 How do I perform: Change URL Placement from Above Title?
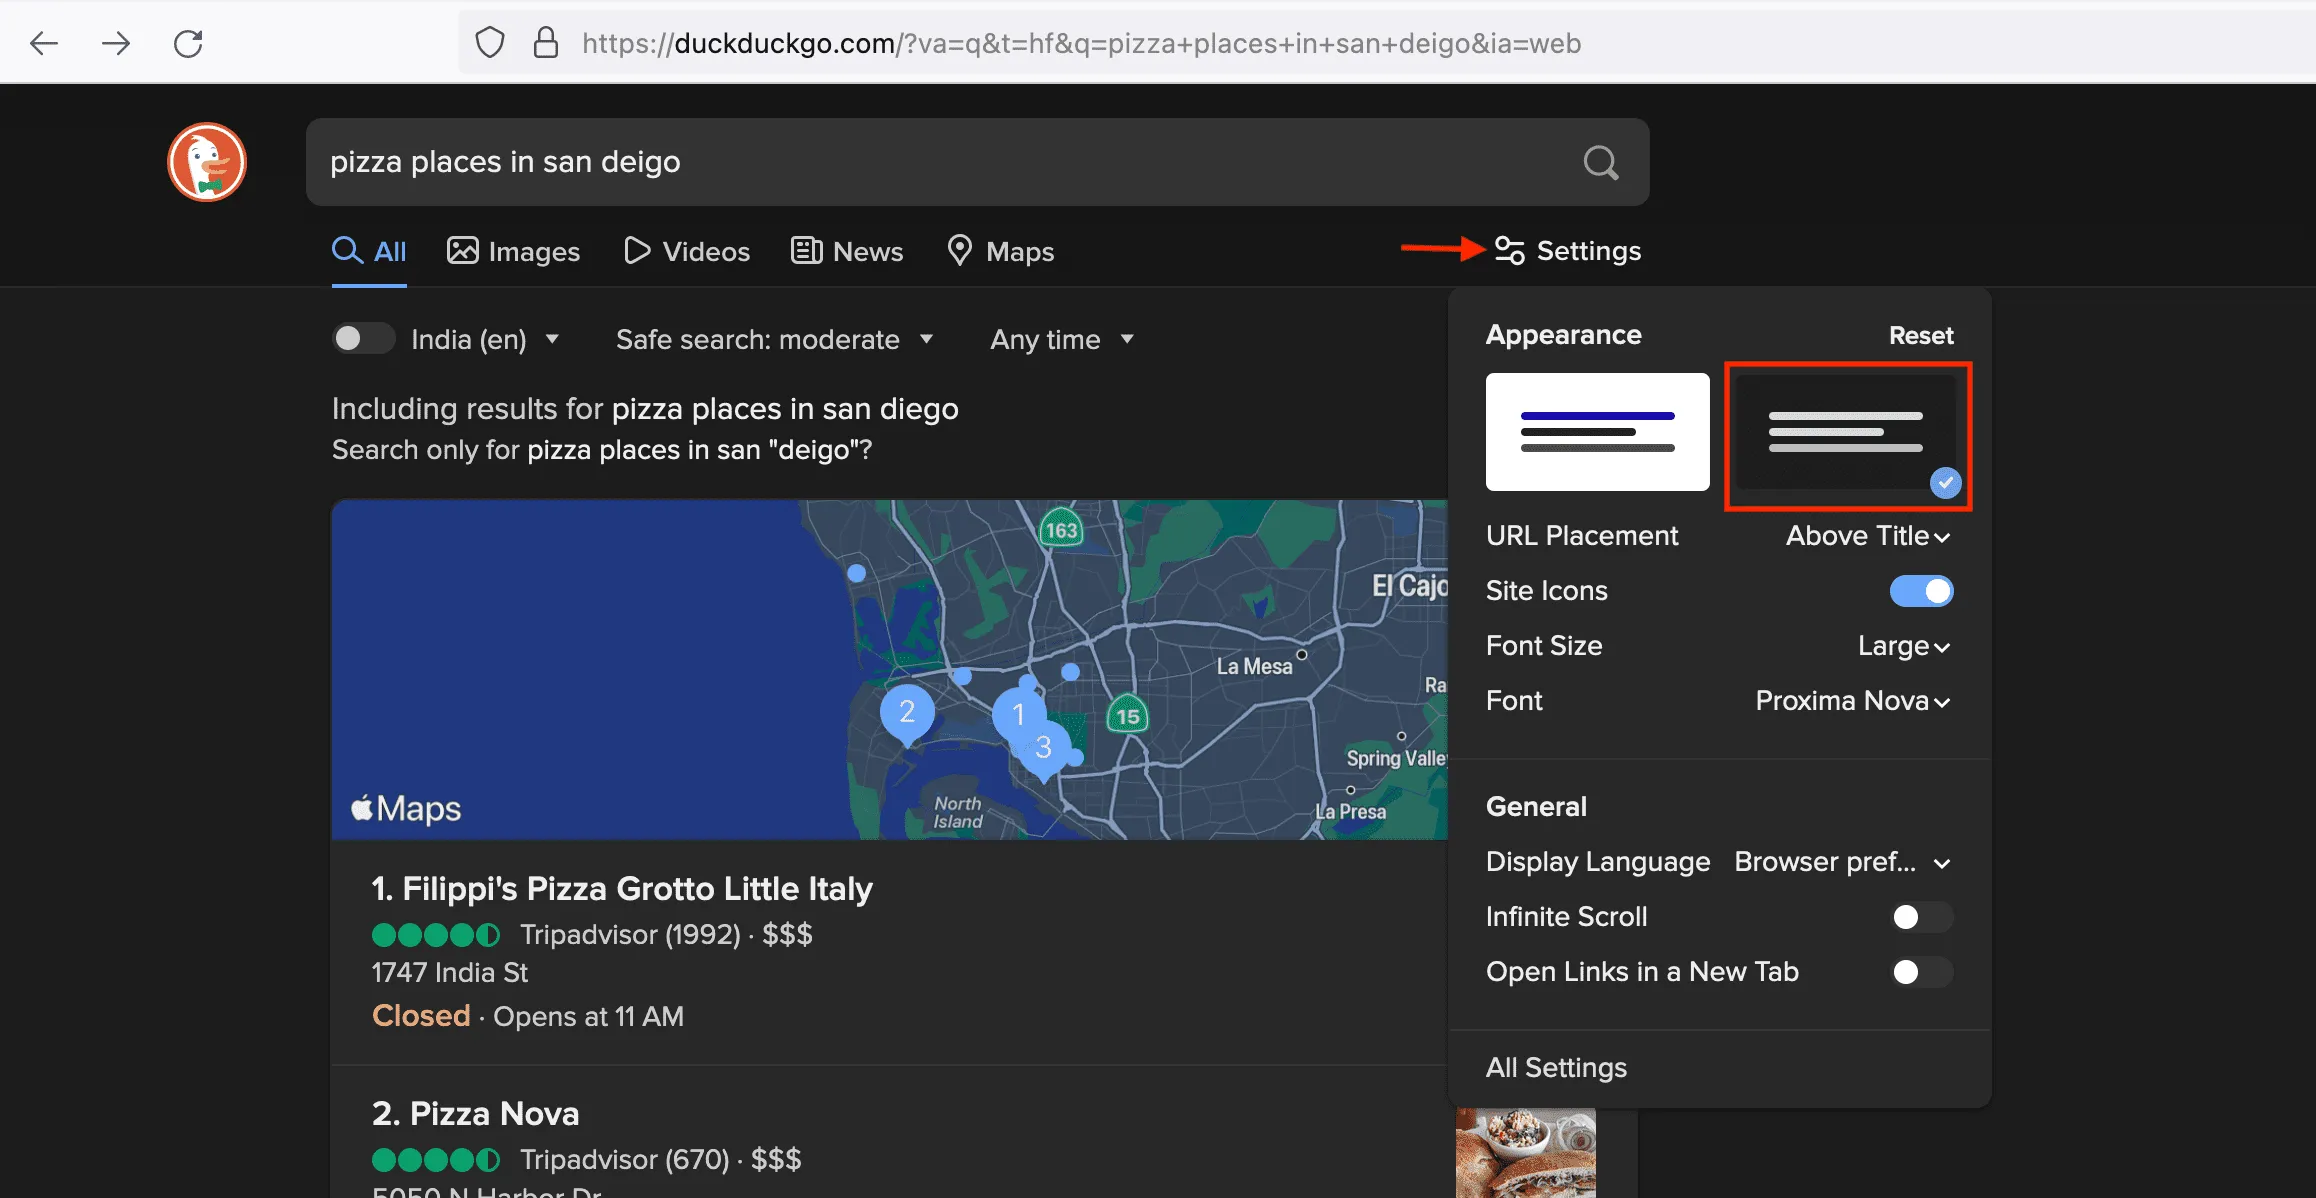pyautogui.click(x=1868, y=536)
